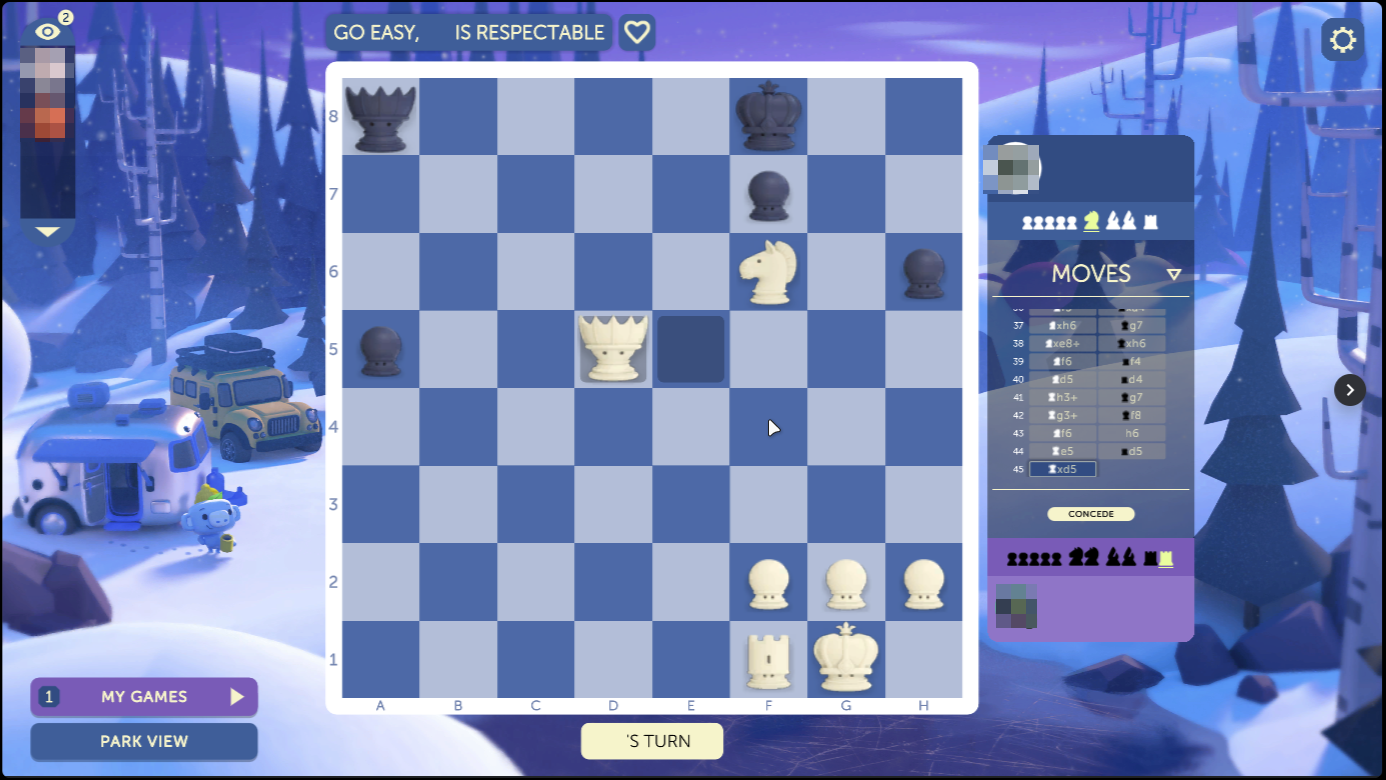Click the player avatar at panel bottom
This screenshot has width=1386, height=780.
1016,606
